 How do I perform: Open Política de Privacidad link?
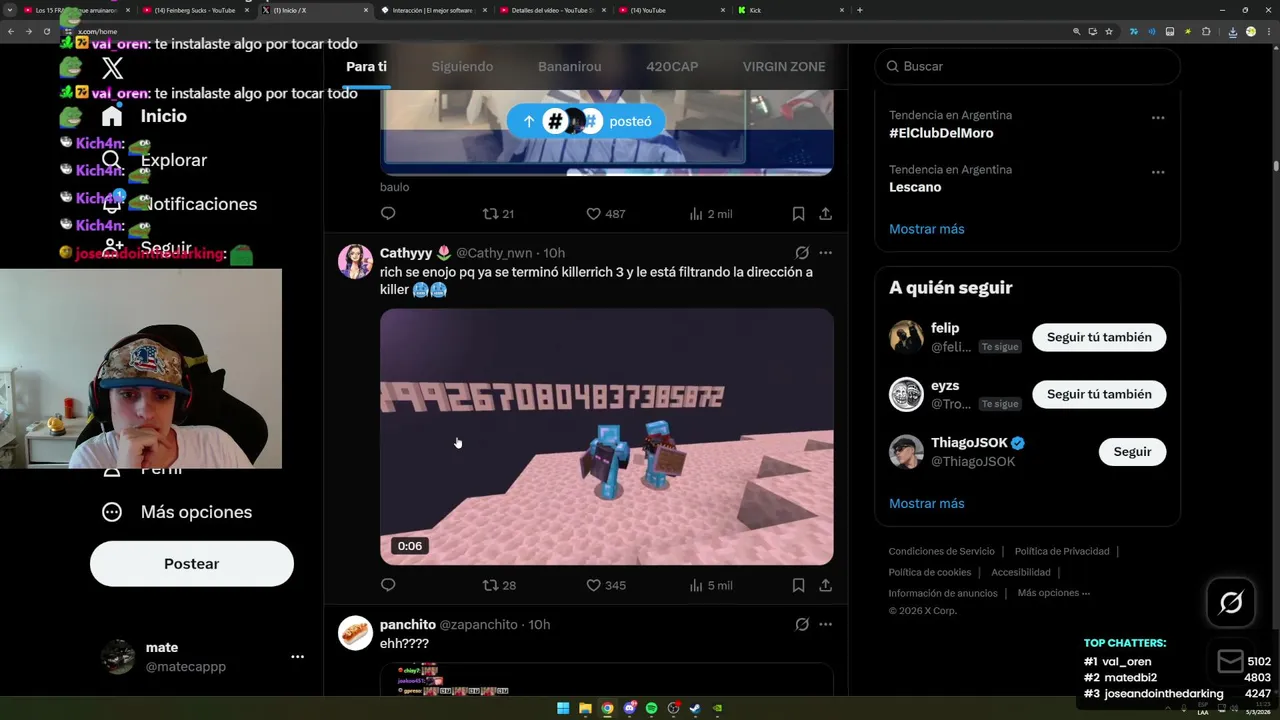1062,551
